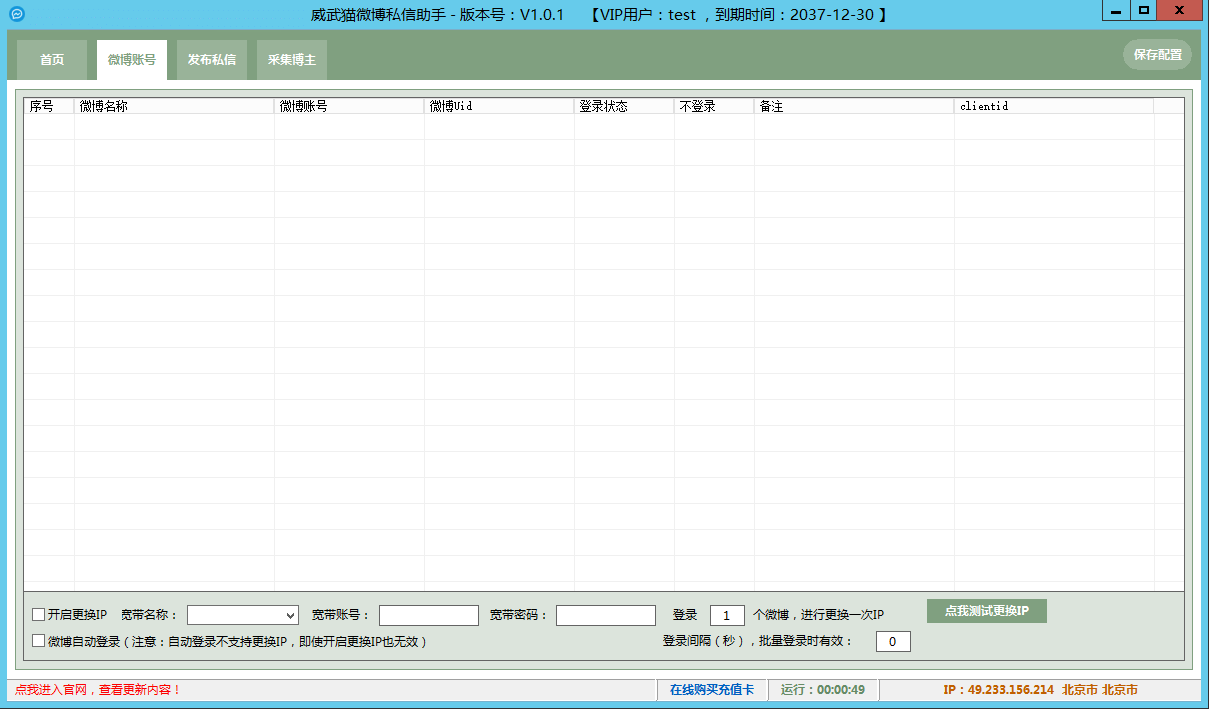Sort by 微博名称 column header

coord(174,106)
